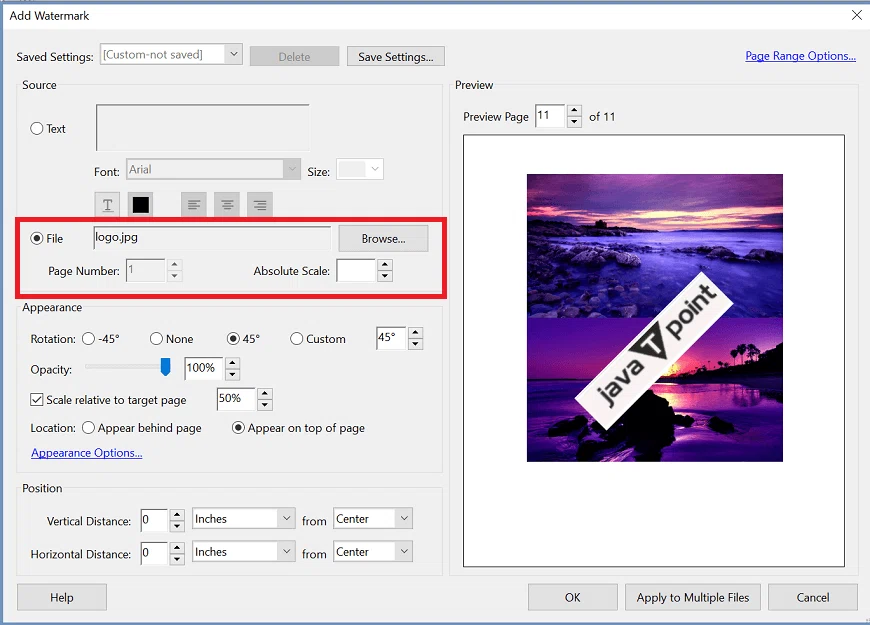
Task: Confirm with the OK button
Action: pos(573,597)
